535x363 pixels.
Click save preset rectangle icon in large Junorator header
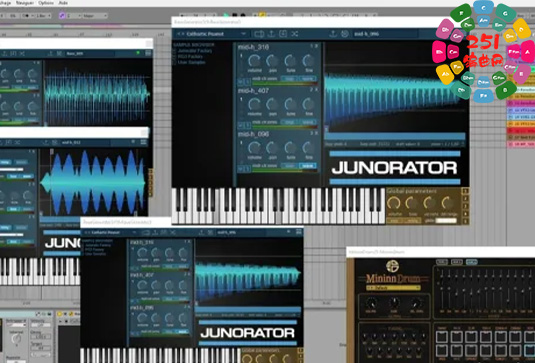coord(259,34)
